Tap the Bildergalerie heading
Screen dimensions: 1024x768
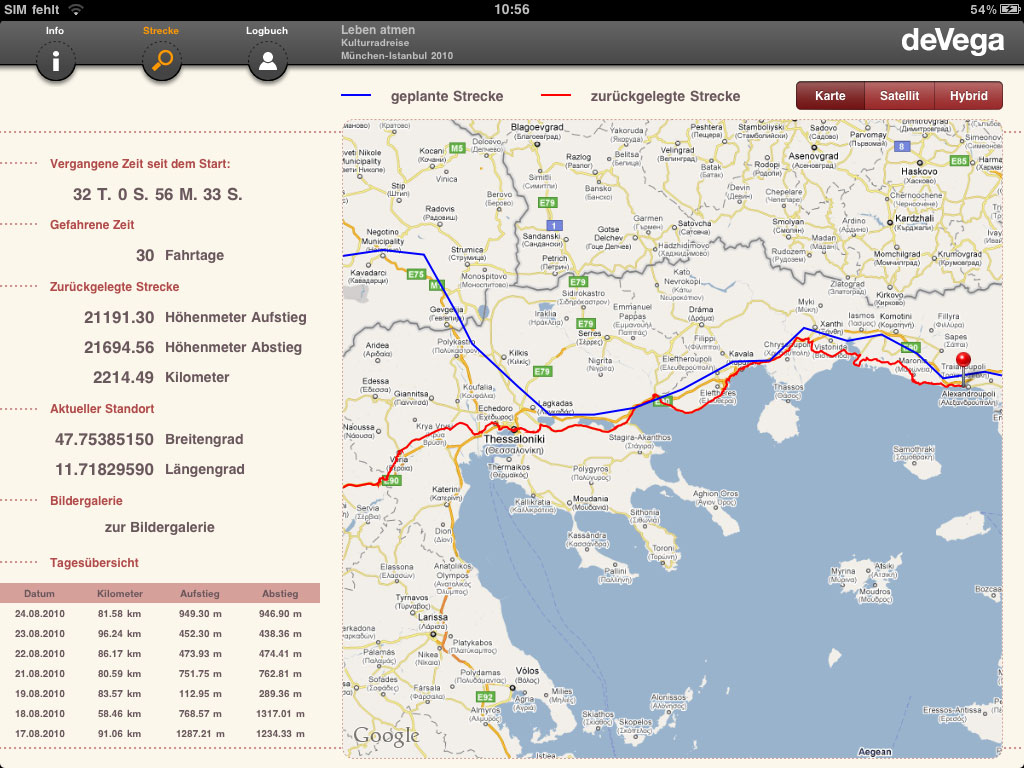coord(86,501)
